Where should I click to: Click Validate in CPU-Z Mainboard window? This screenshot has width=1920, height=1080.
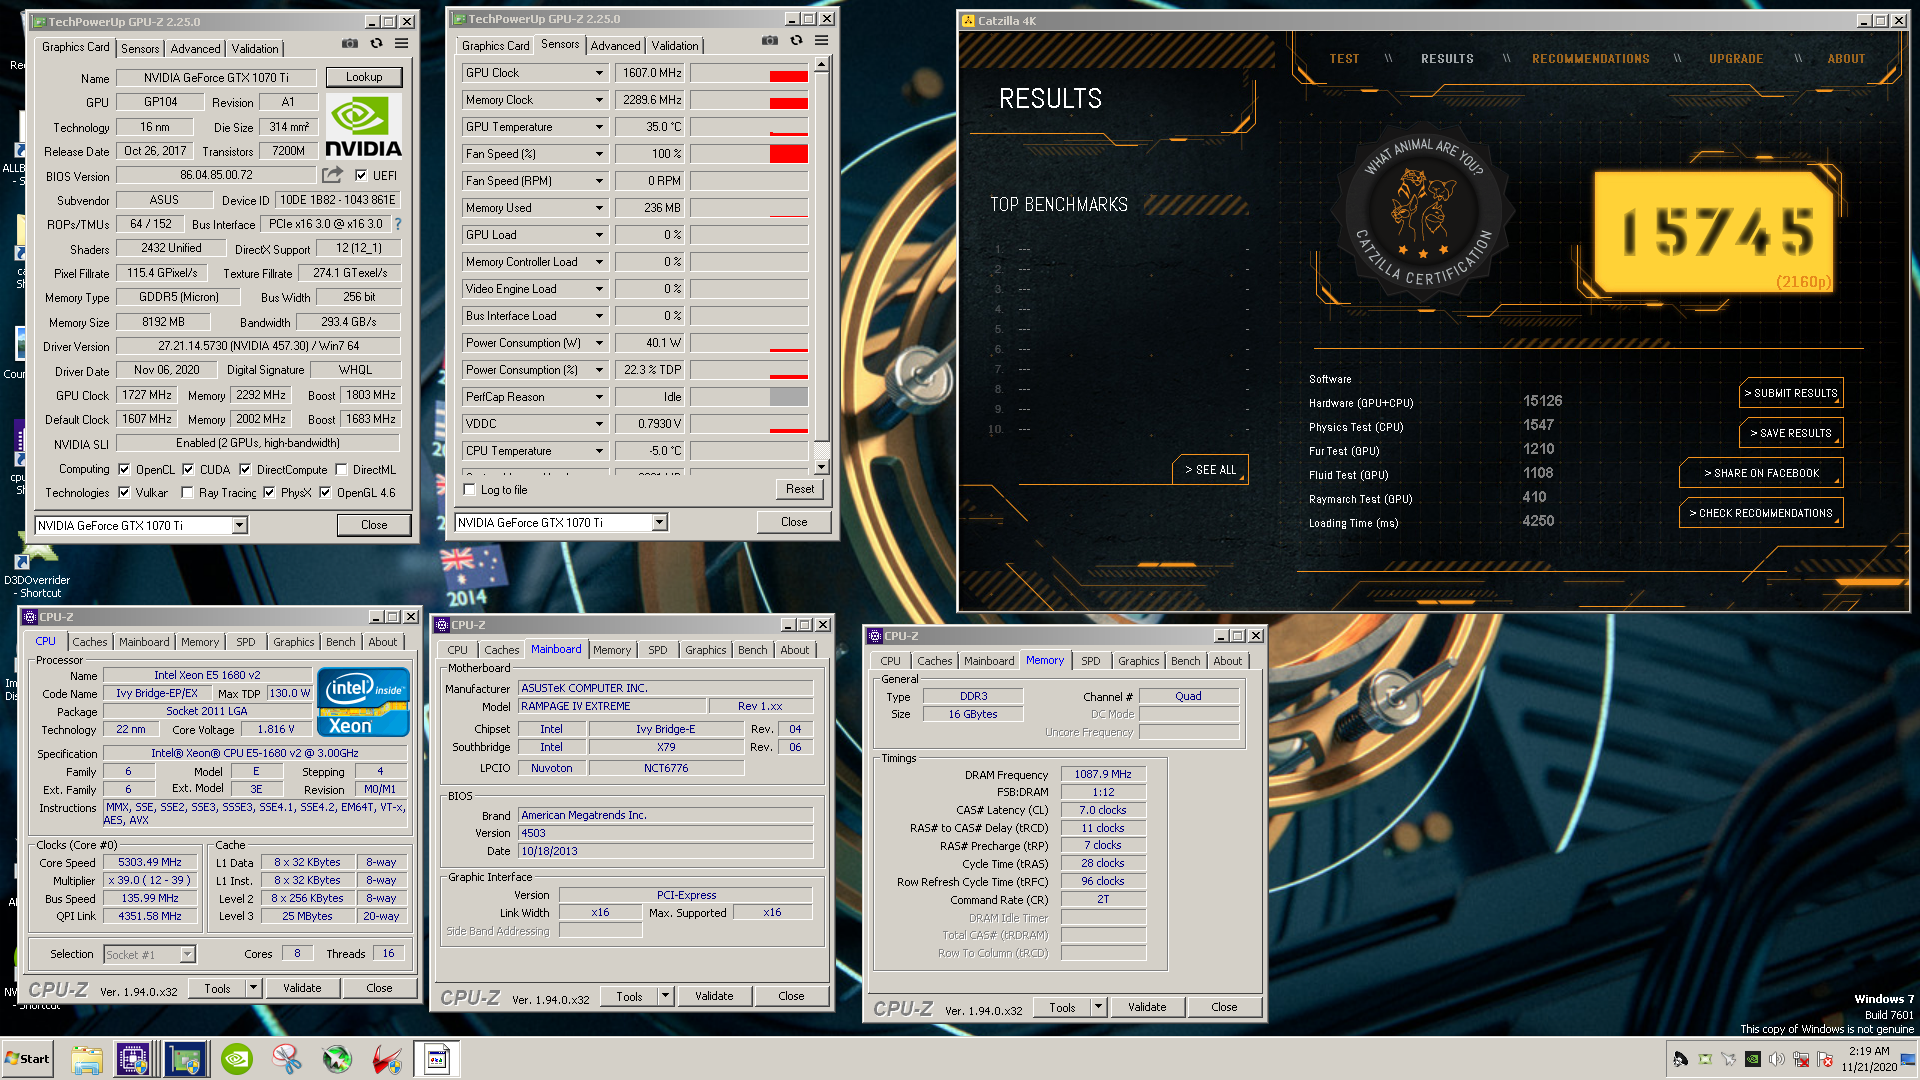pyautogui.click(x=714, y=996)
